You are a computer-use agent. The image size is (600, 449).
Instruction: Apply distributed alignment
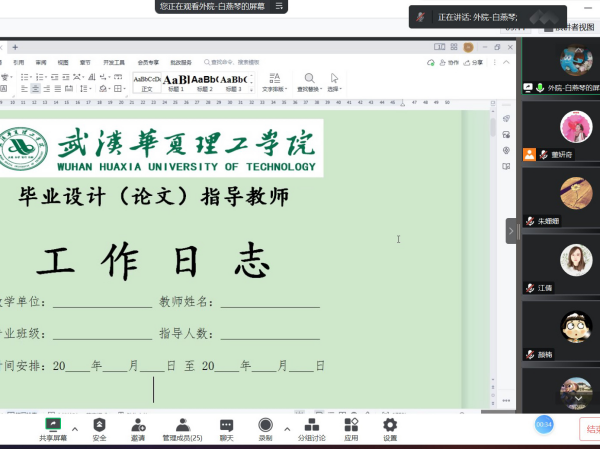tap(69, 89)
